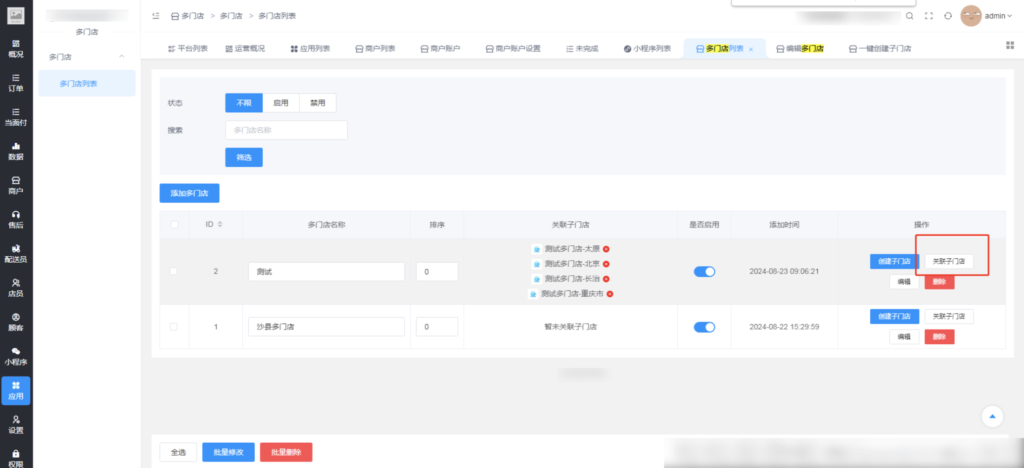This screenshot has height=468, width=1024.
Task: Click 创建子门店 for the 沙县多门店 row
Action: click(x=894, y=317)
